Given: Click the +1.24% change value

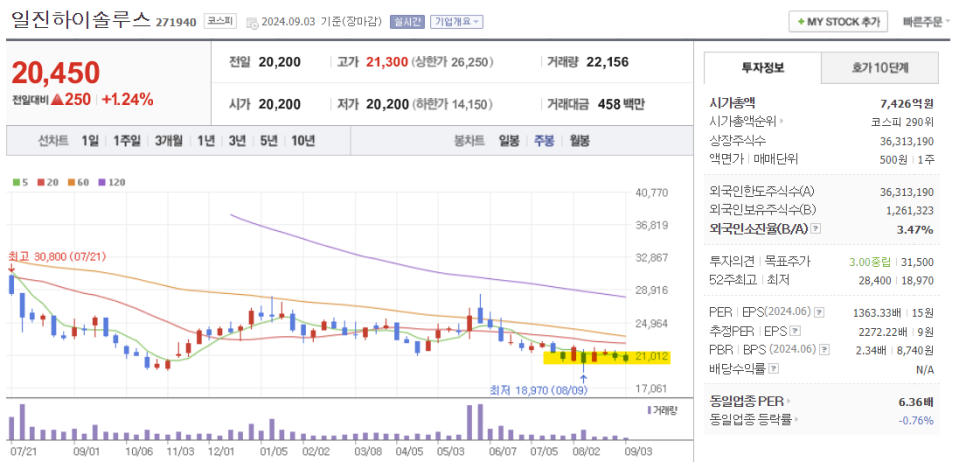Looking at the screenshot, I should pos(127,99).
